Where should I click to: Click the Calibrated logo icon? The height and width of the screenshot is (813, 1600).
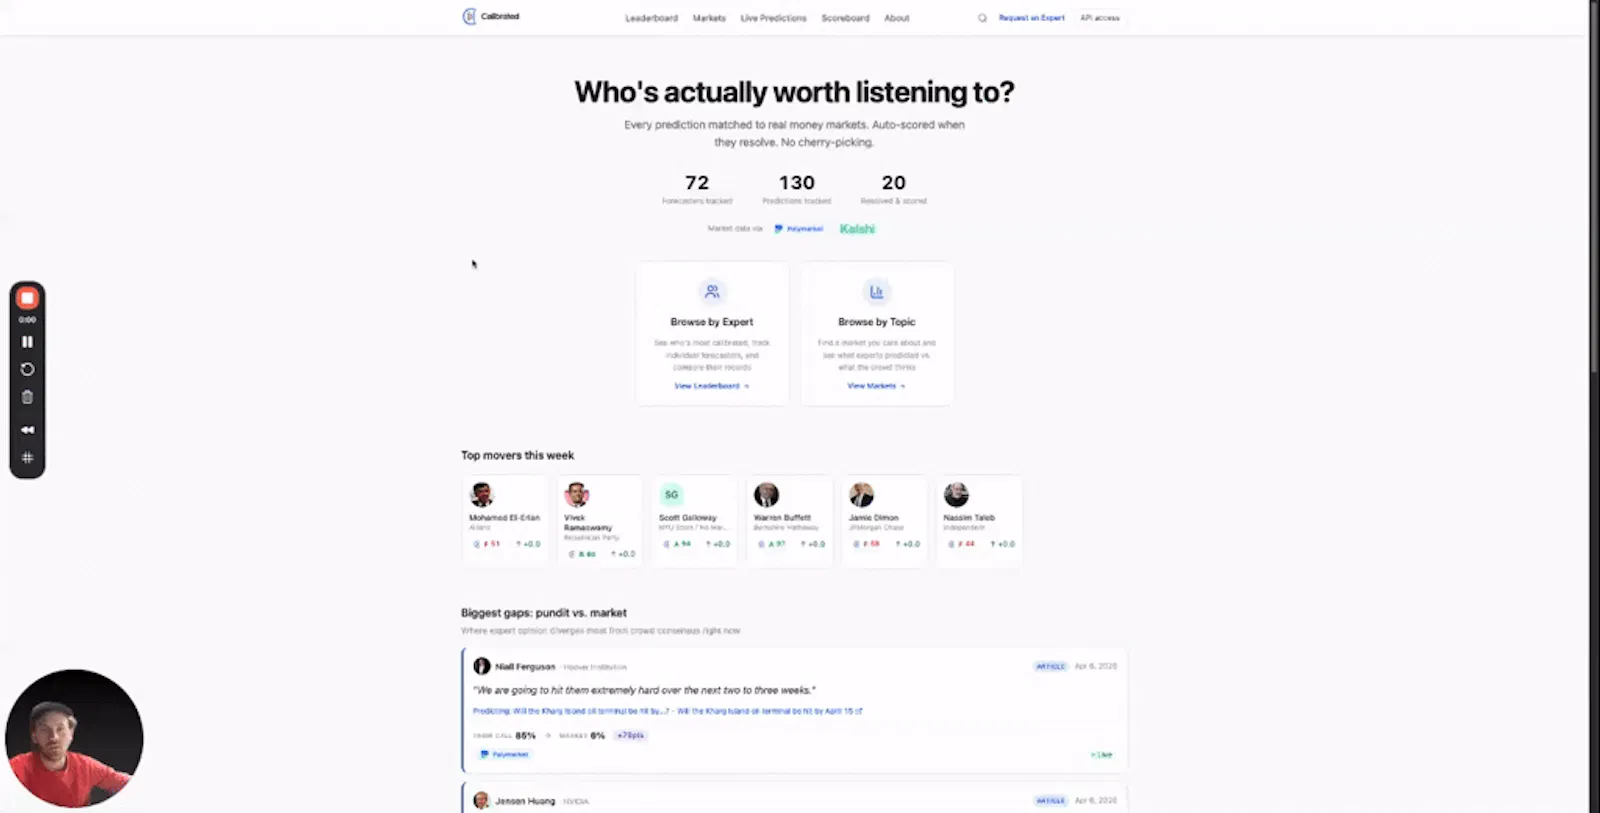pos(469,17)
